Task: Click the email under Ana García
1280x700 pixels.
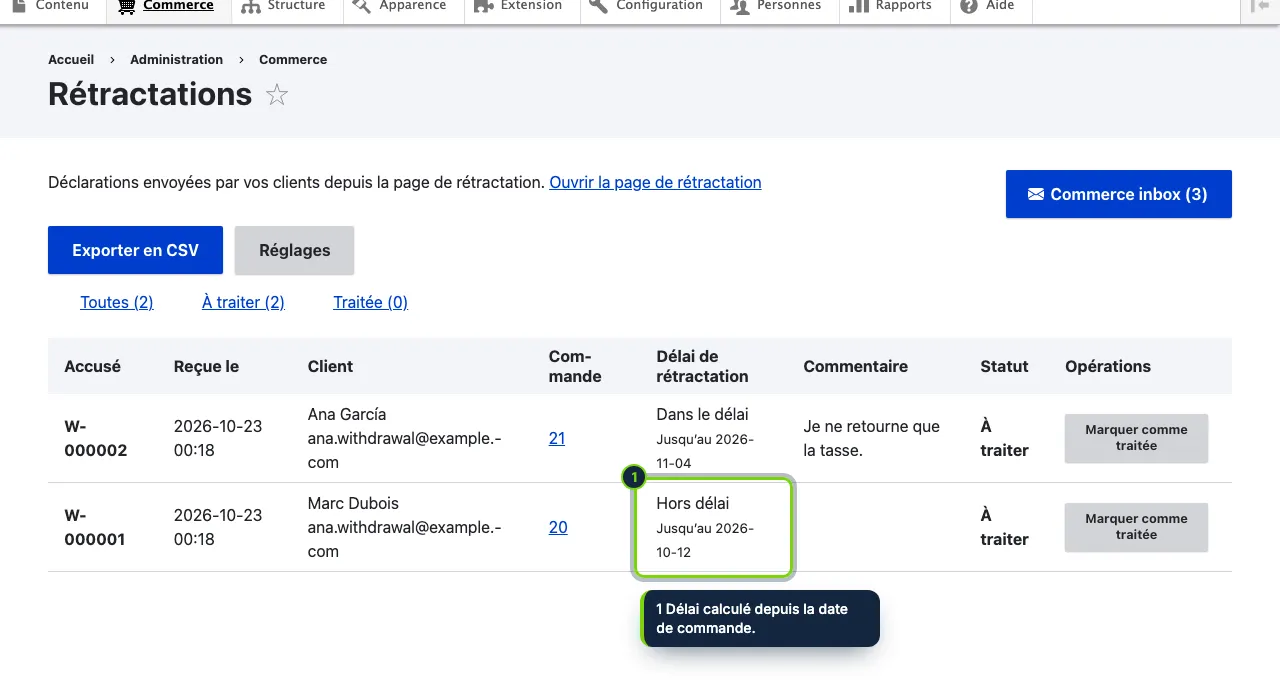Action: click(x=405, y=450)
